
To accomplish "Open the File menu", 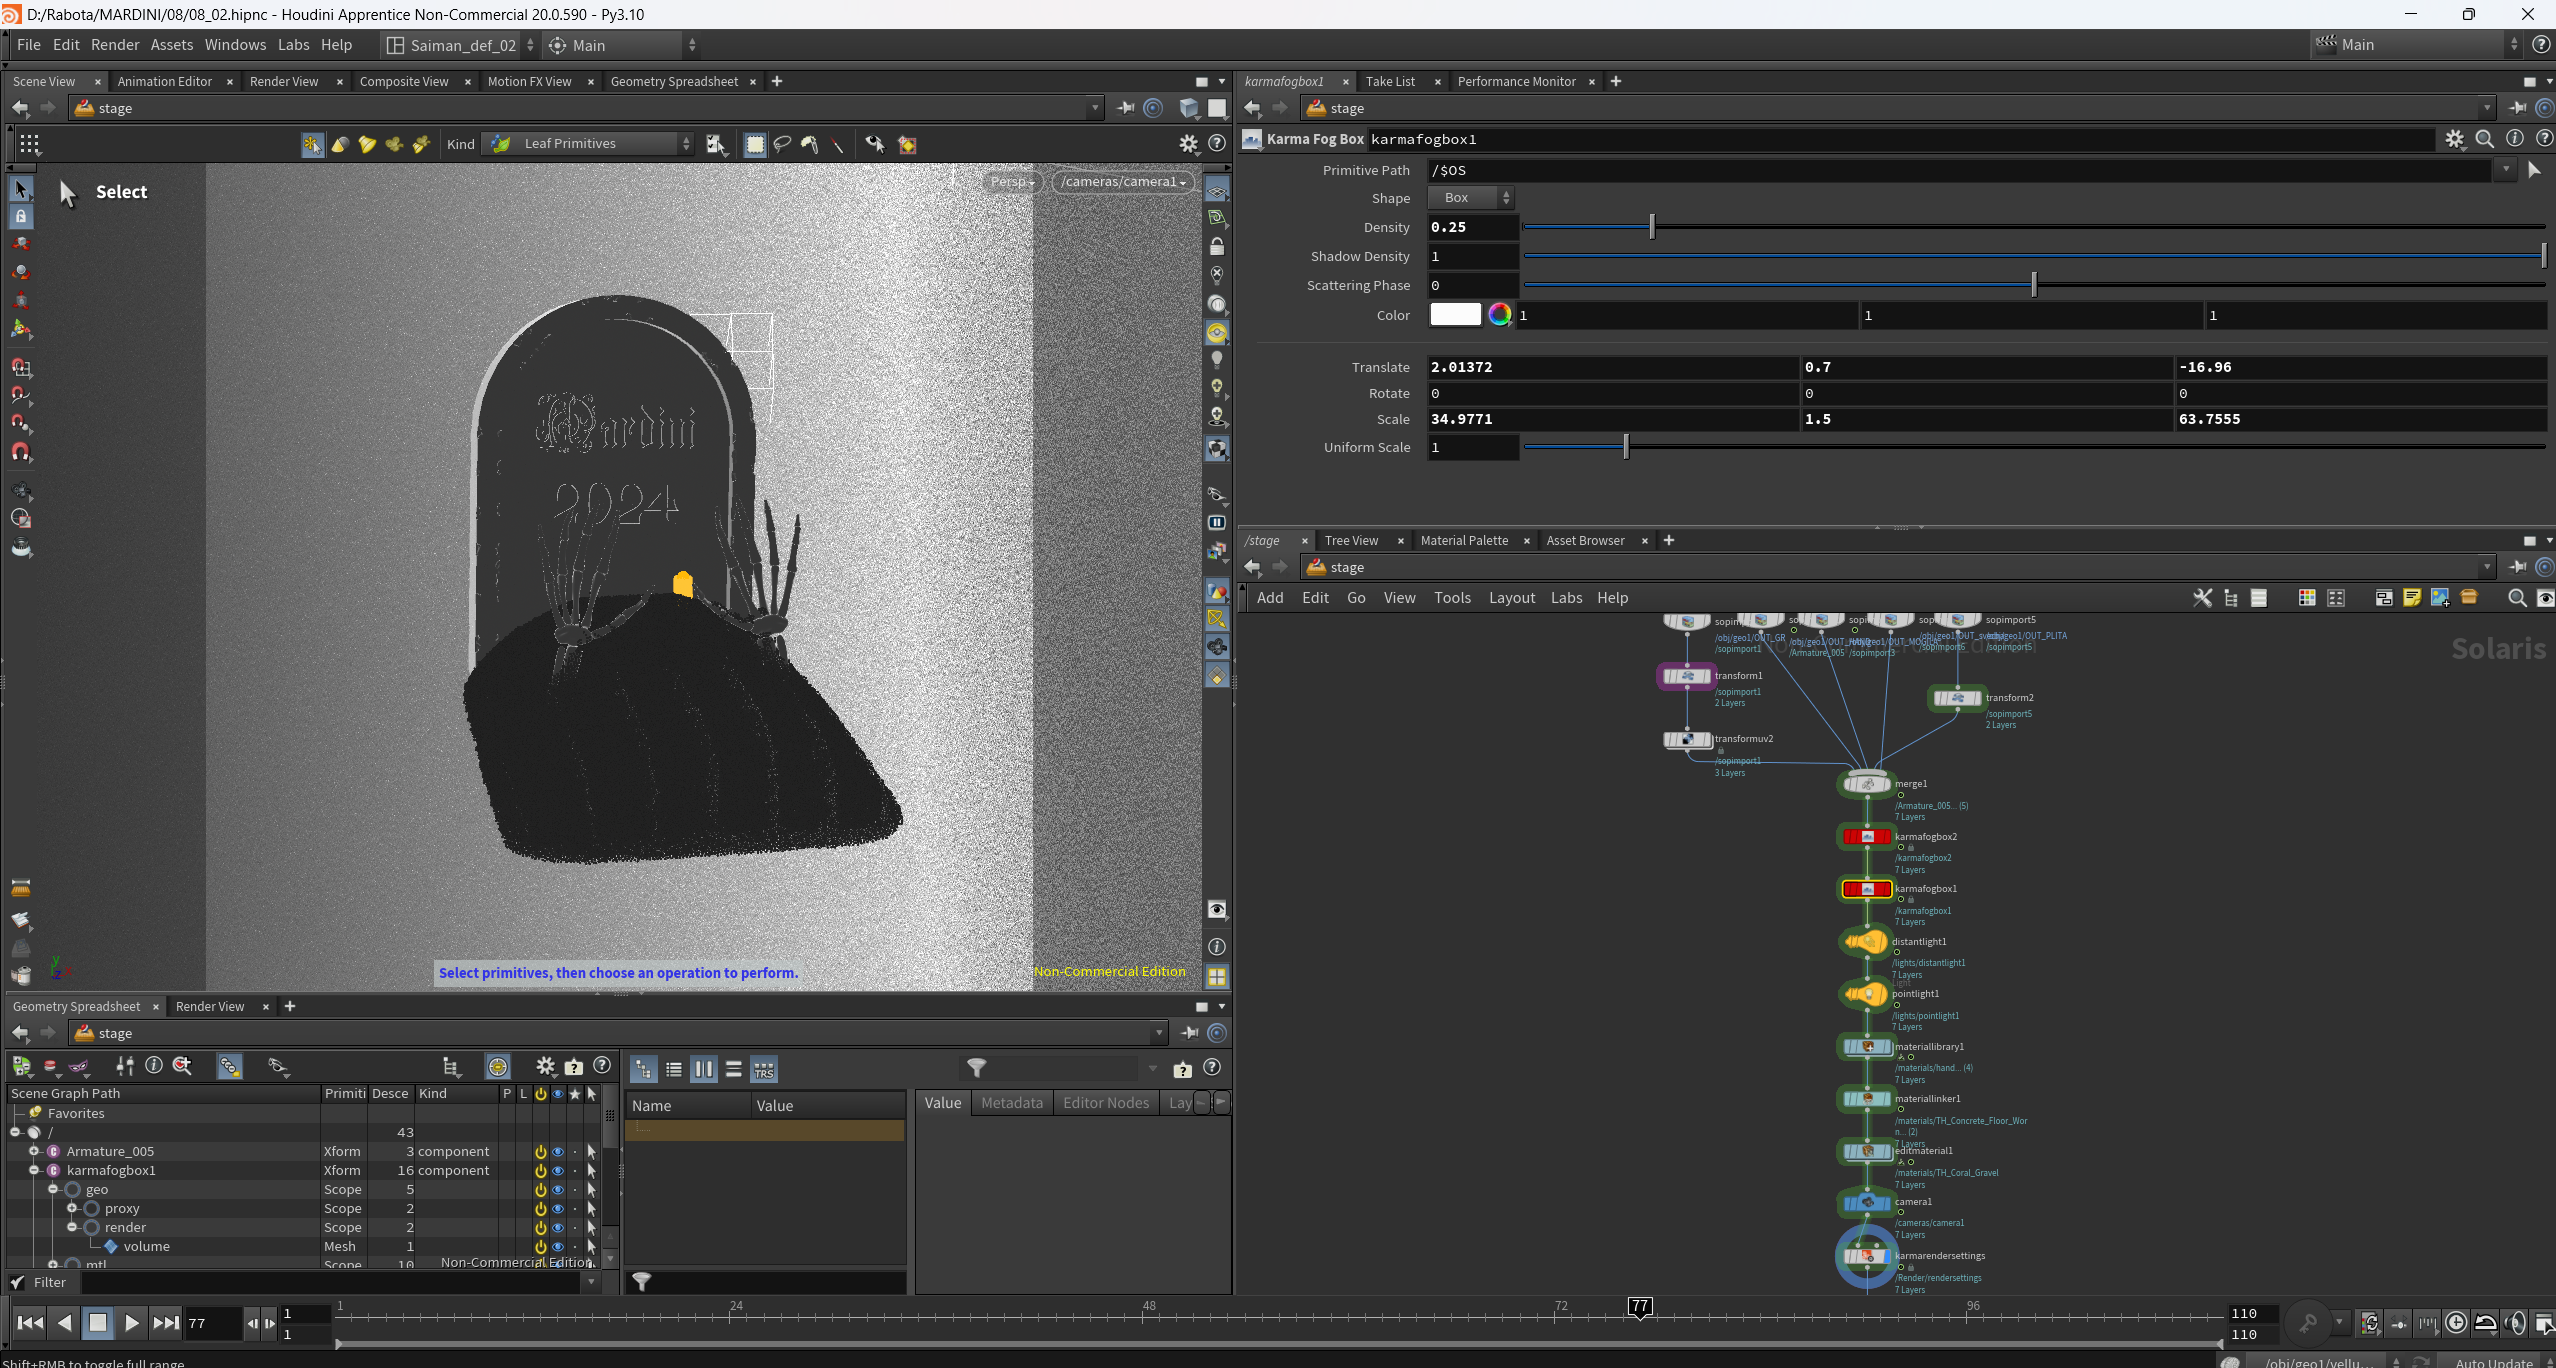I will [x=29, y=45].
